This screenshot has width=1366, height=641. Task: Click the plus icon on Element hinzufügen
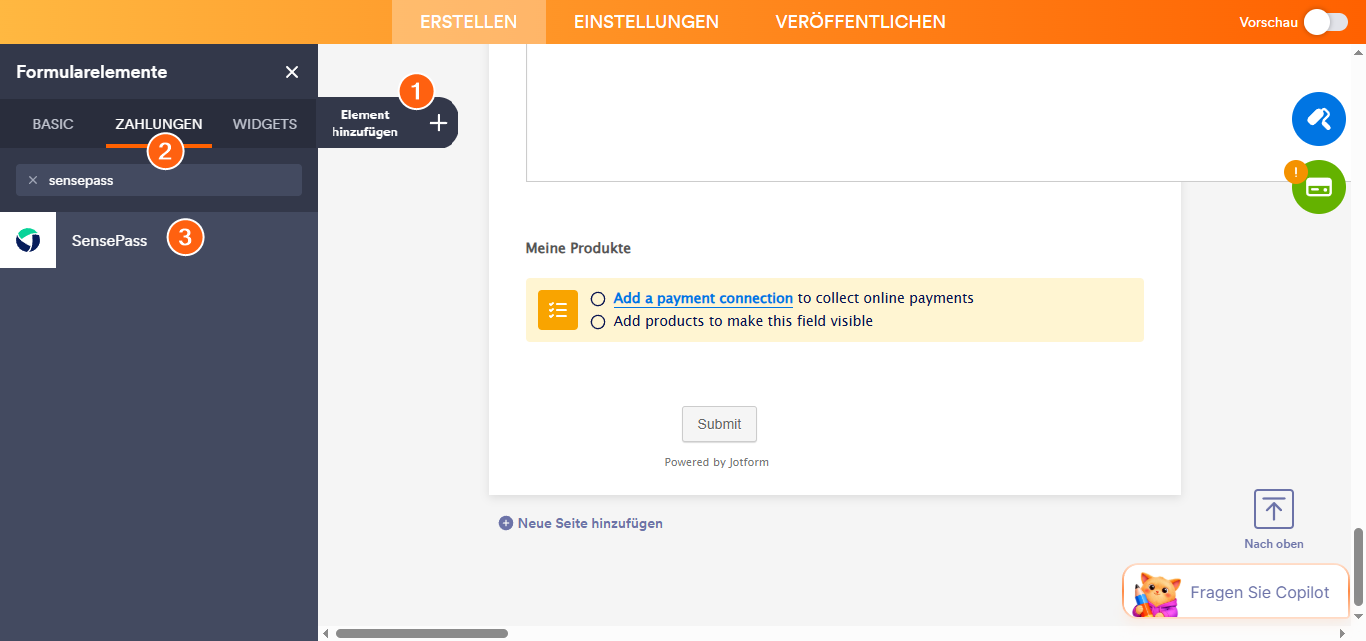point(437,122)
